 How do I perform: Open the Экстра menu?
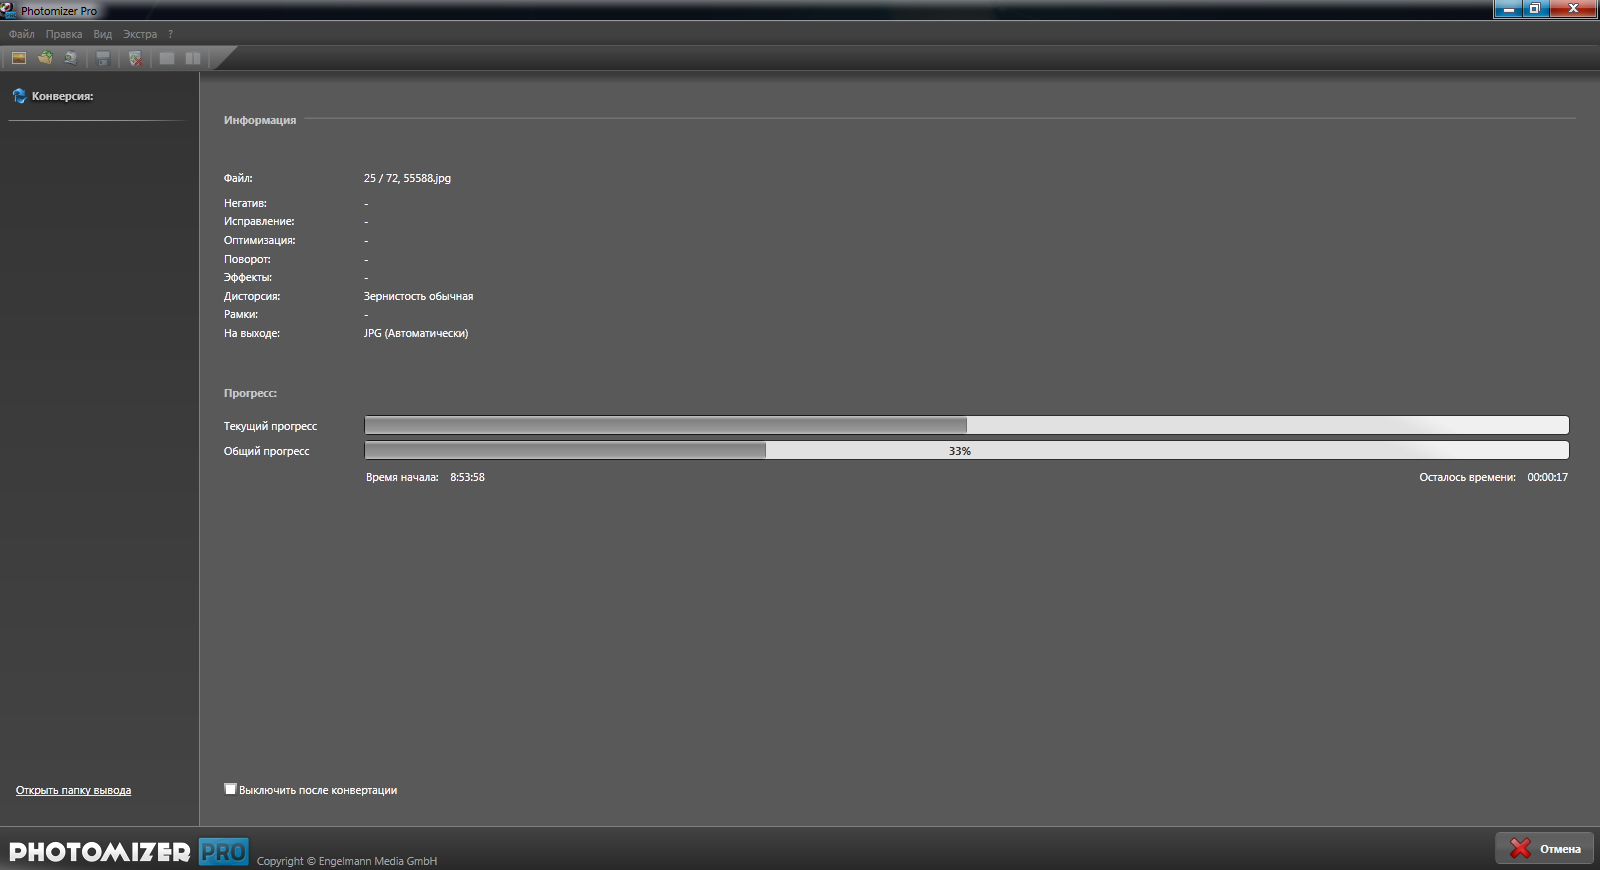(x=140, y=34)
